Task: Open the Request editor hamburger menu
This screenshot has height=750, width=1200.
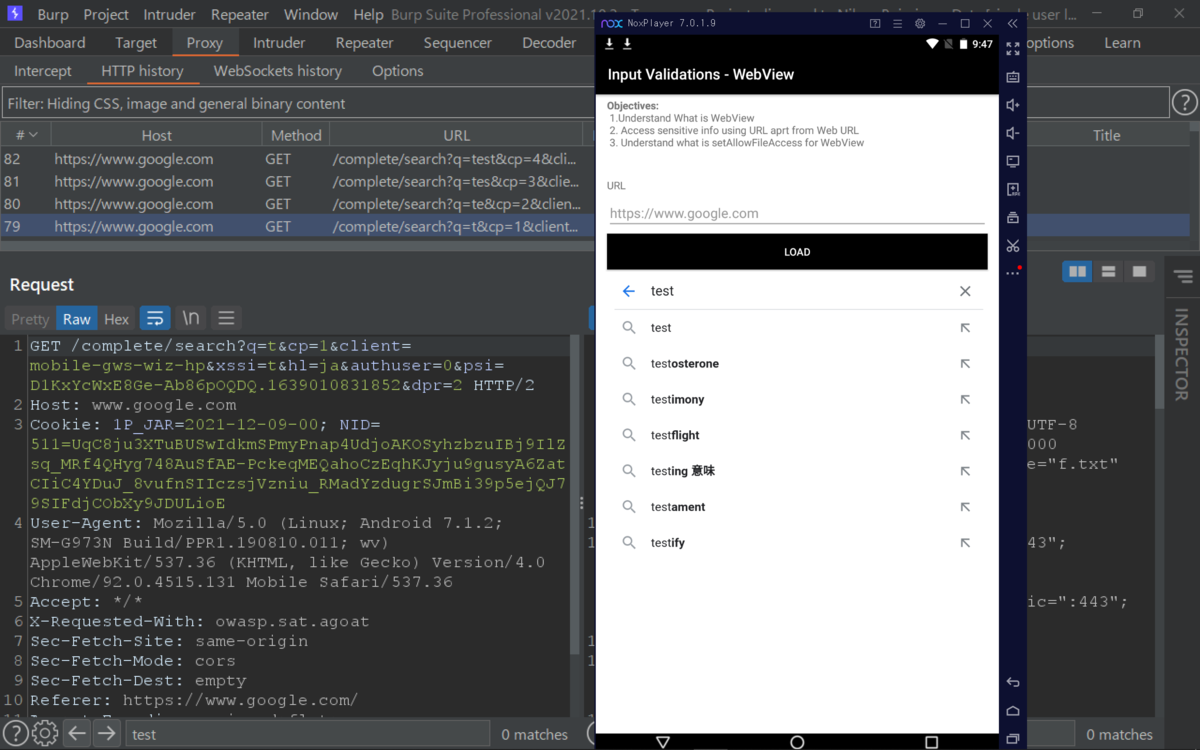Action: pos(226,318)
